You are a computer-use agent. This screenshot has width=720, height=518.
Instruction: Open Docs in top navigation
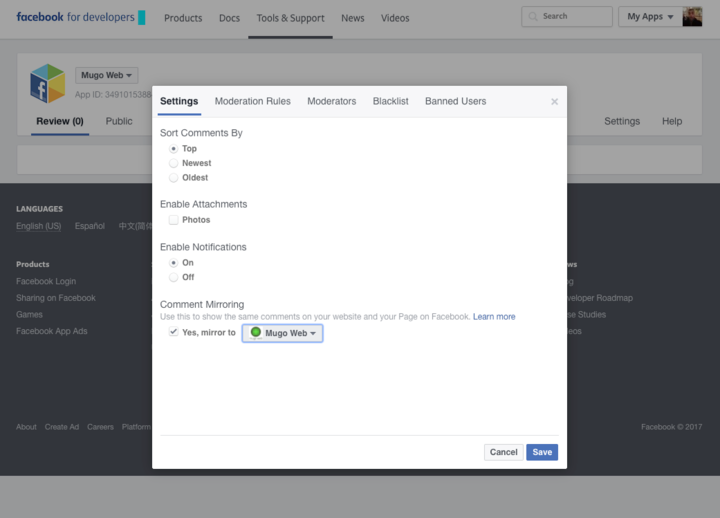[229, 18]
